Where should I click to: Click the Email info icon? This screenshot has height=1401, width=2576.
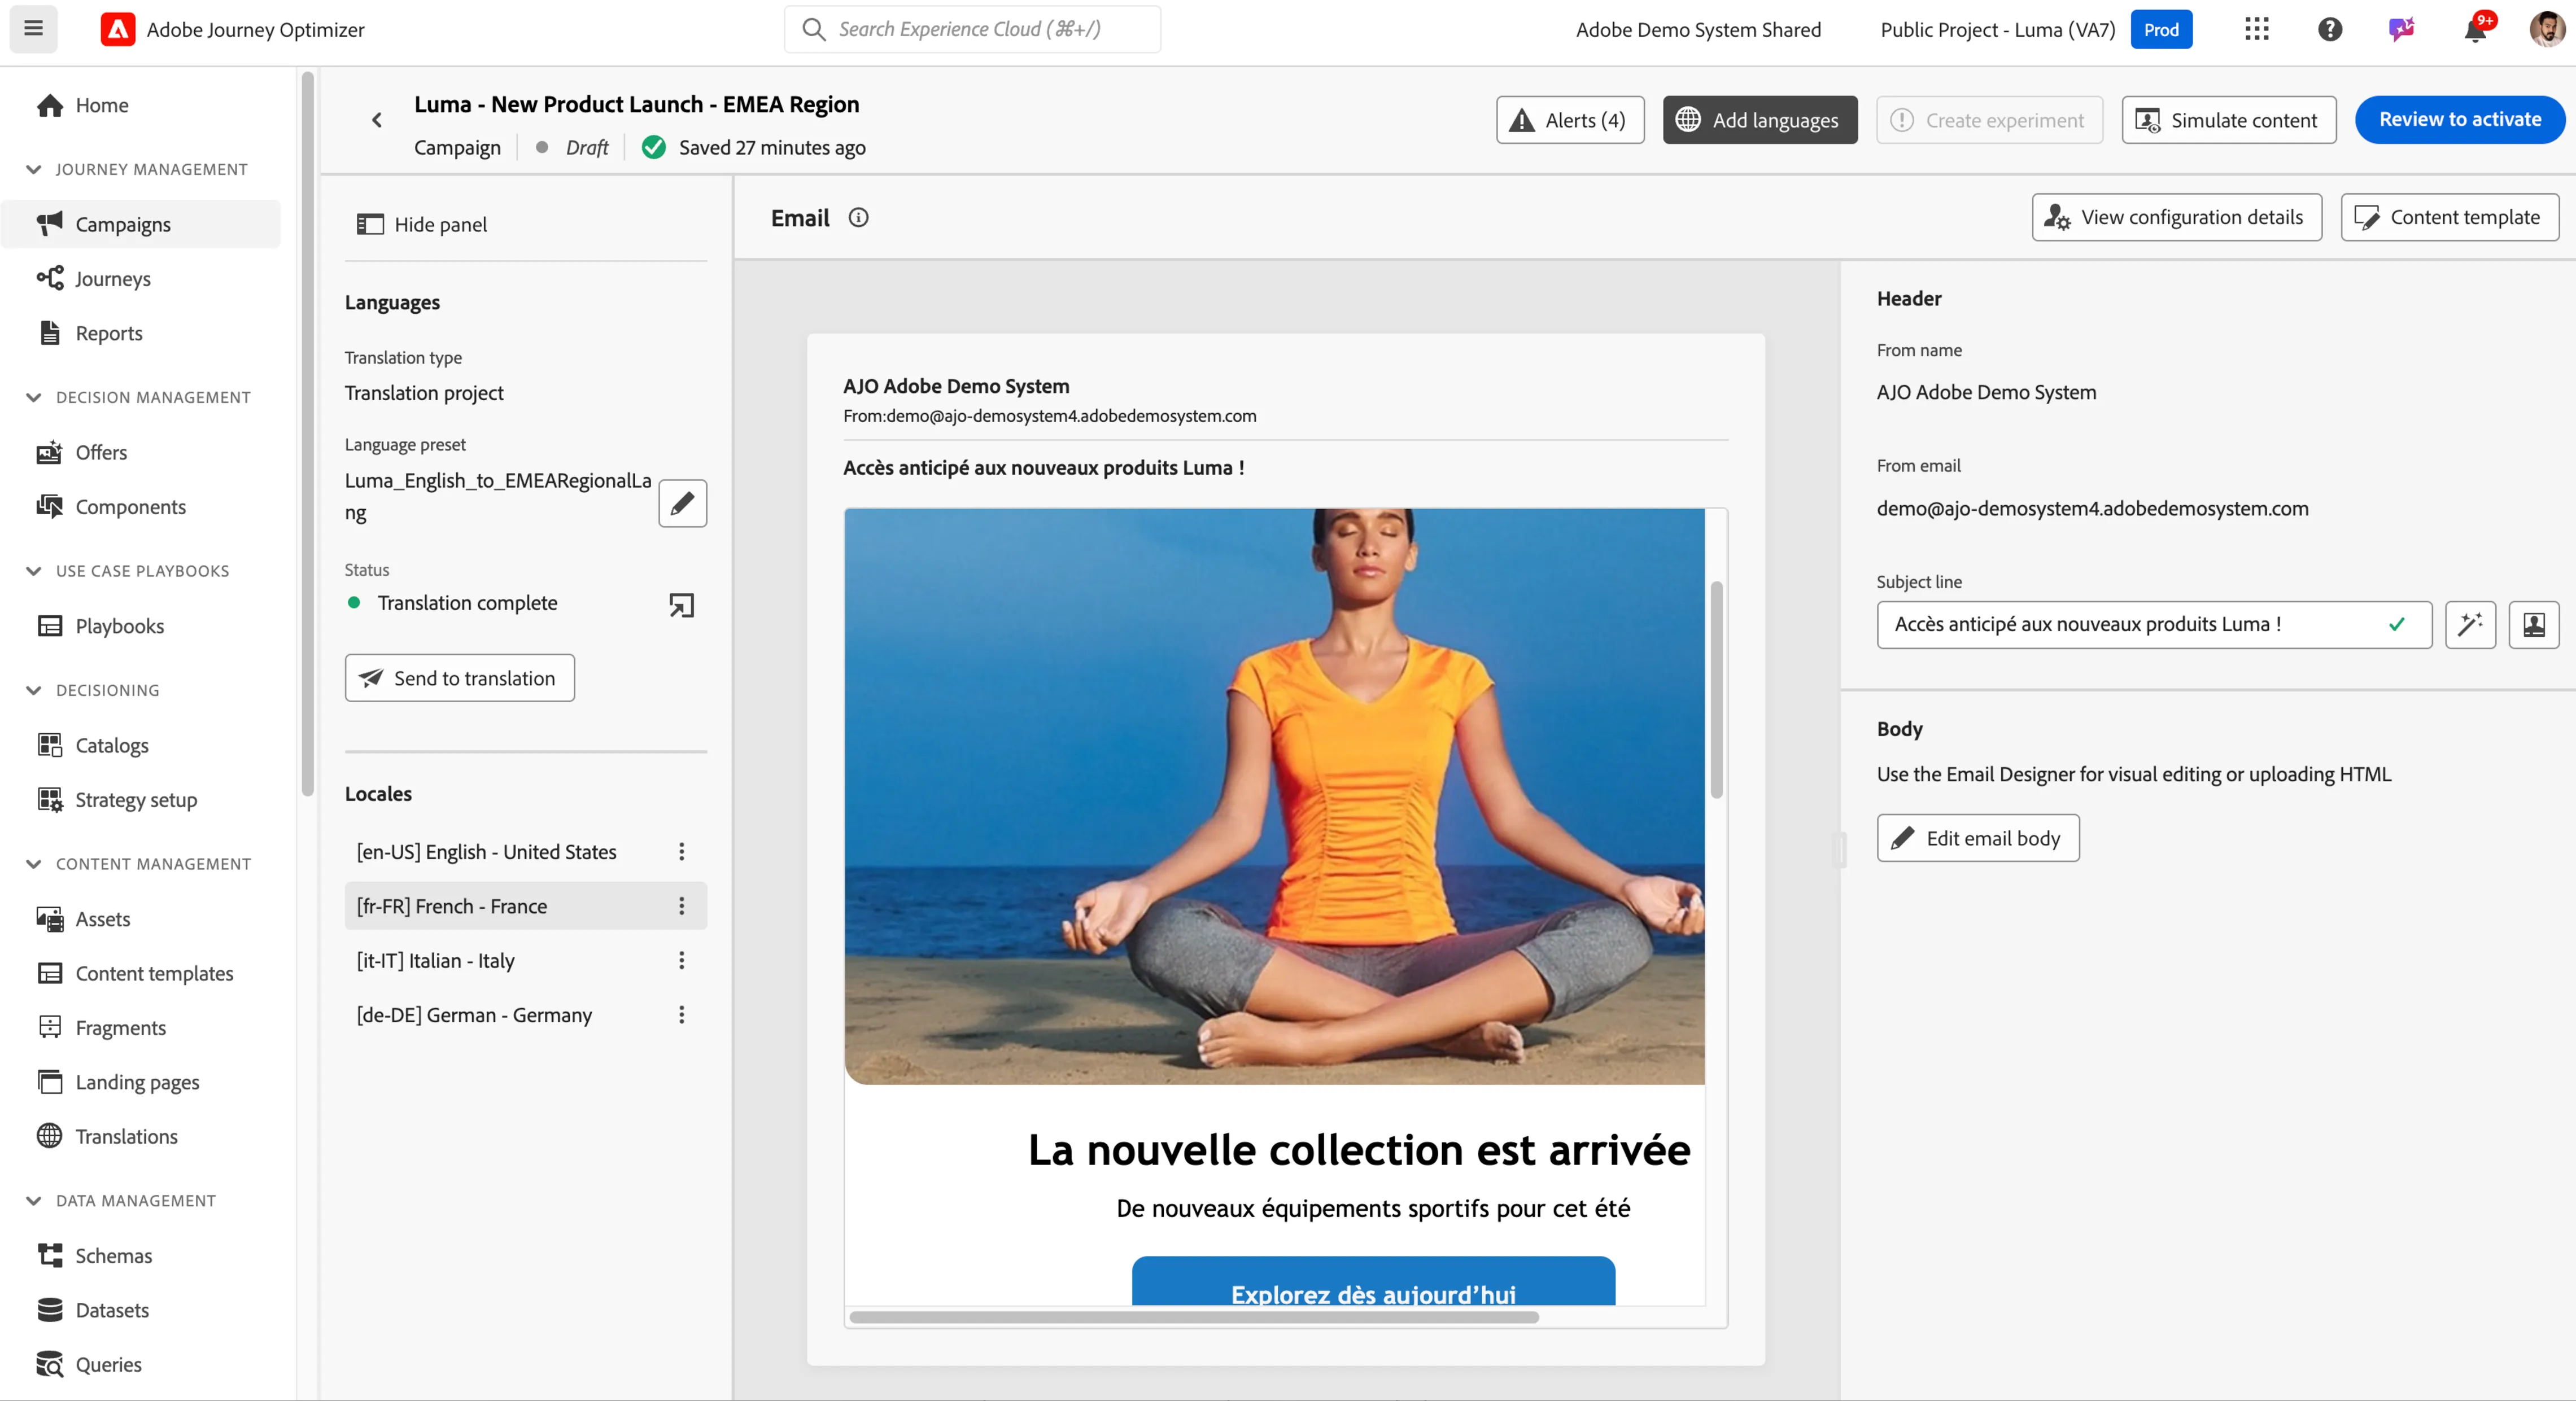(858, 218)
